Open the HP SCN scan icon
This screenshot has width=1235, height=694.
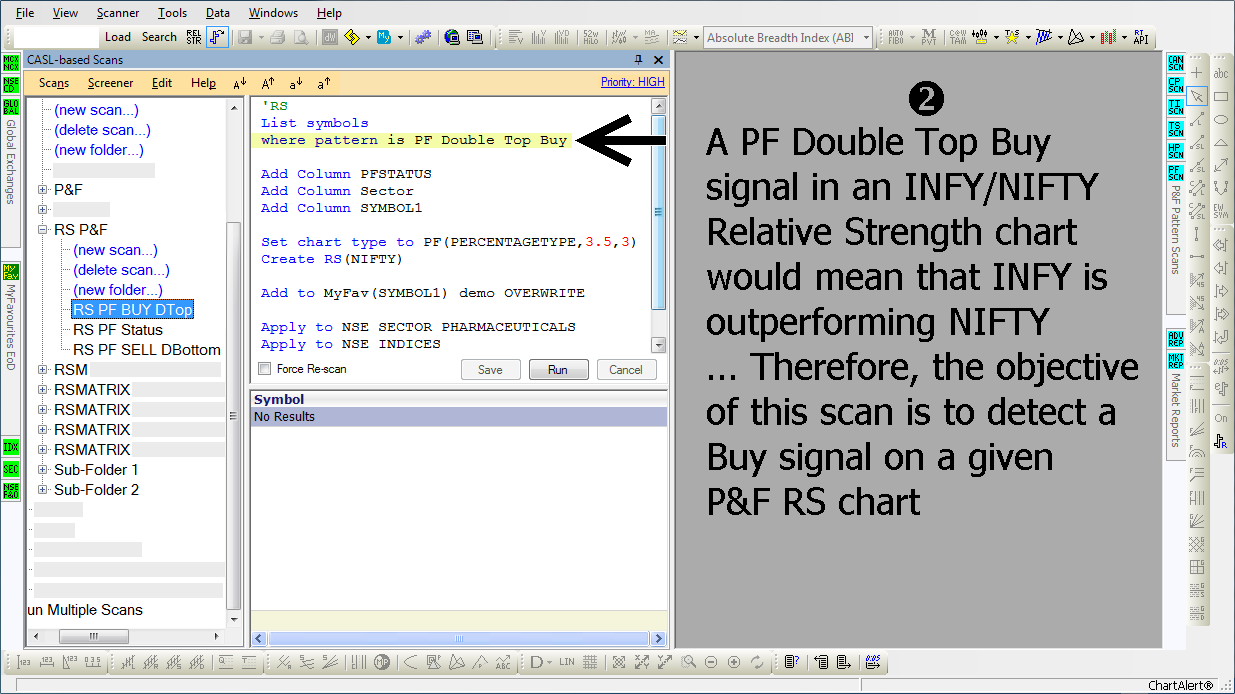1176,150
